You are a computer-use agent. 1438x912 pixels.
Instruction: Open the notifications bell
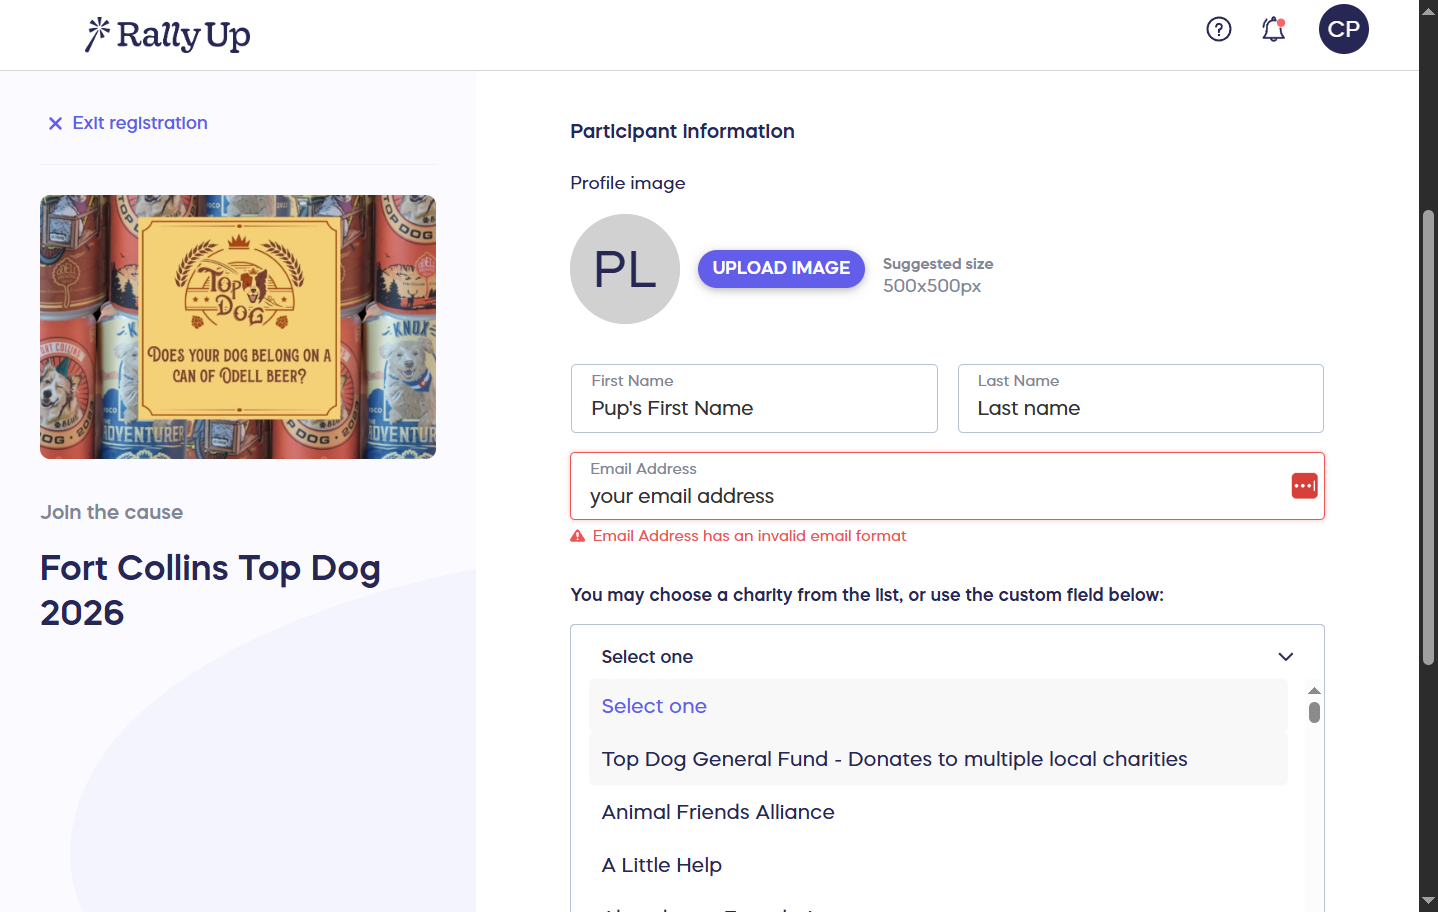(x=1273, y=29)
